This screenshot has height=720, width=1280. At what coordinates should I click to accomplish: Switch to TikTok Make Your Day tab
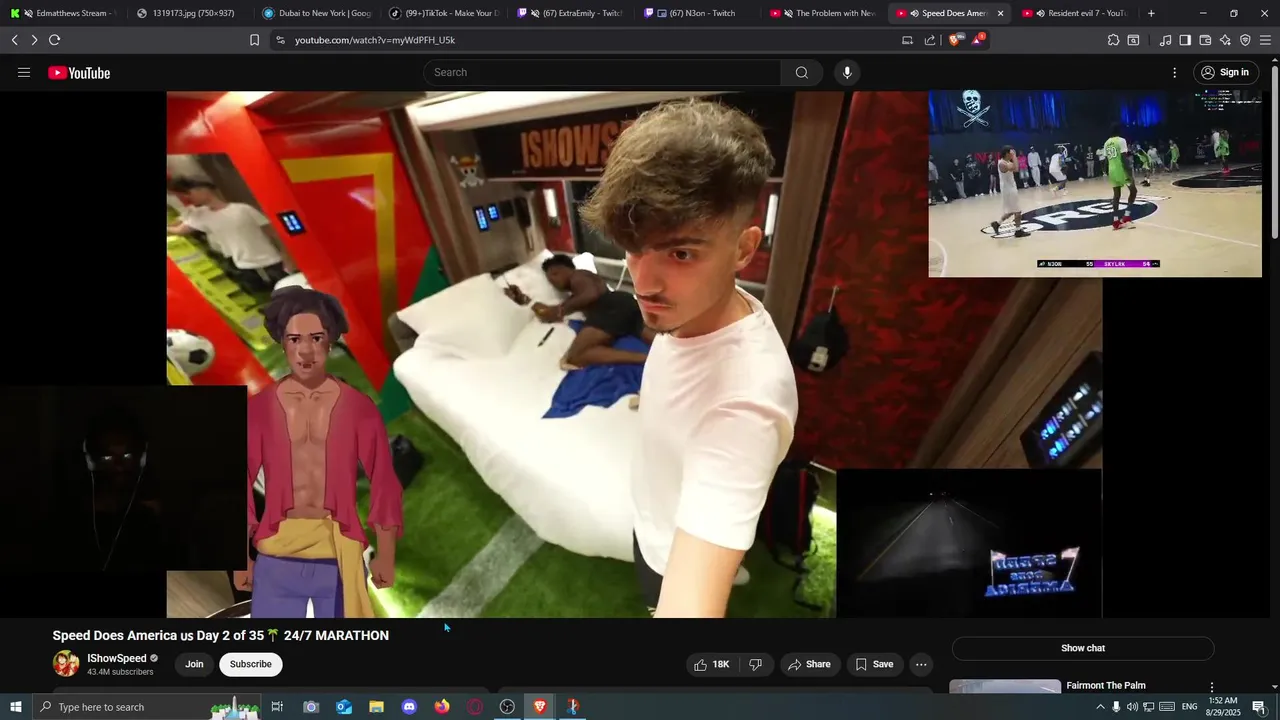pos(443,13)
